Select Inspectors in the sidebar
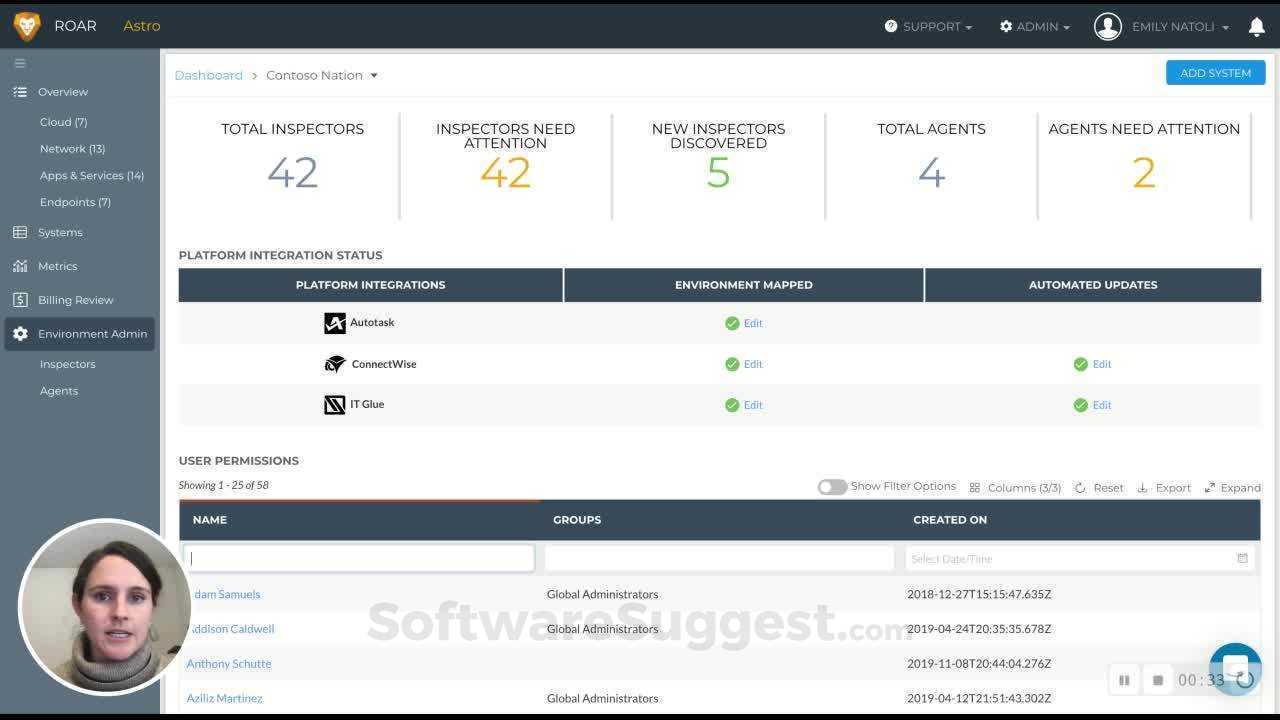Screen dimensions: 1280x720 (x=67, y=364)
